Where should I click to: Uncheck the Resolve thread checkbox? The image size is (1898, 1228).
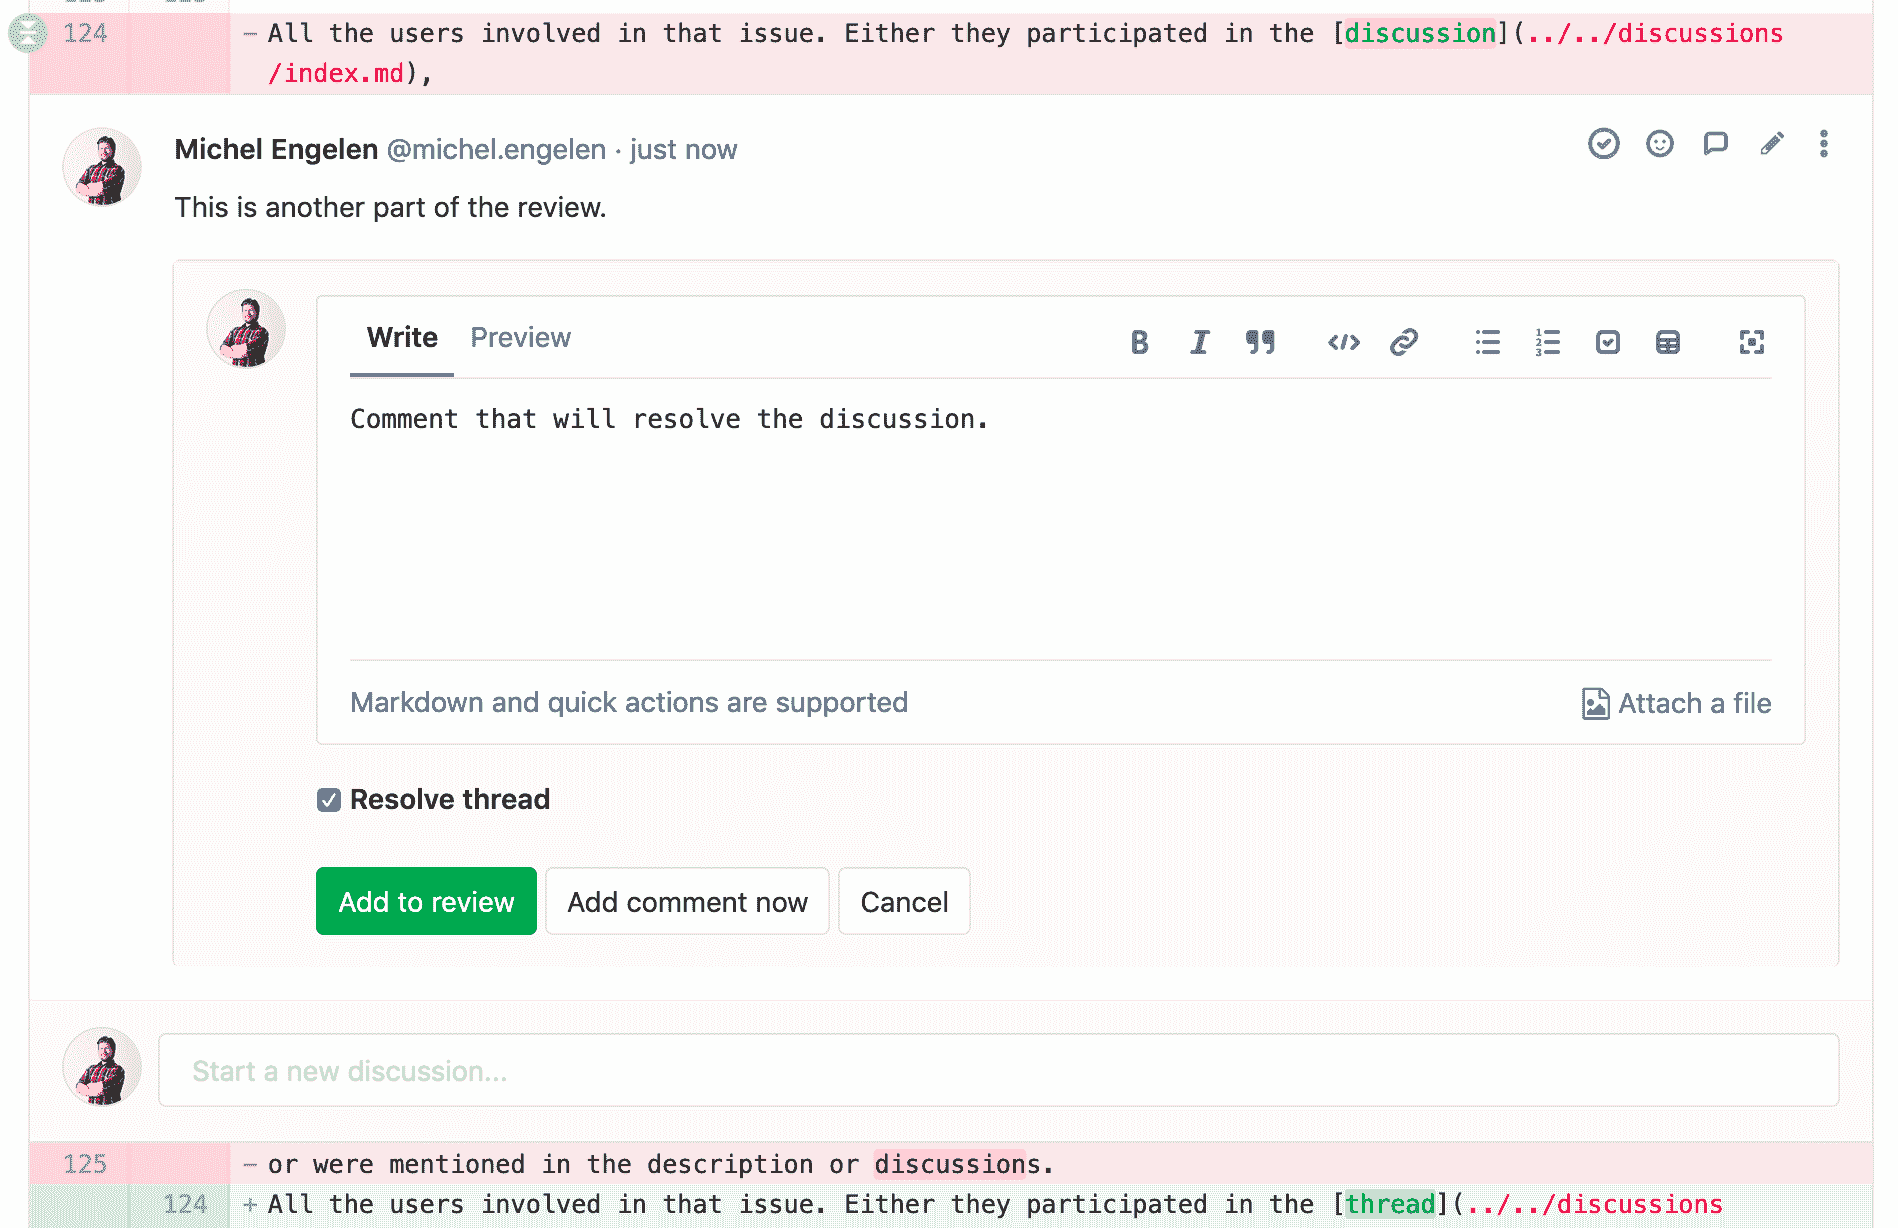[x=328, y=799]
